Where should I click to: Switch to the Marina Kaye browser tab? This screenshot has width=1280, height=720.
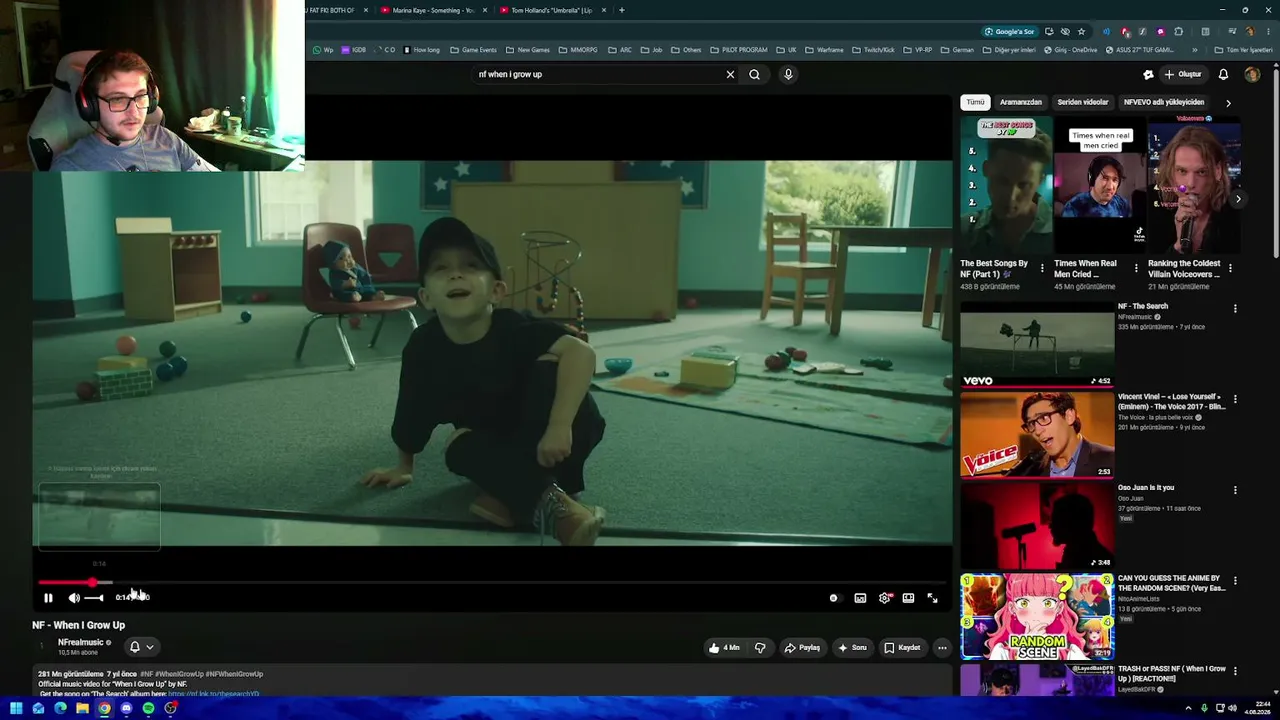point(434,10)
